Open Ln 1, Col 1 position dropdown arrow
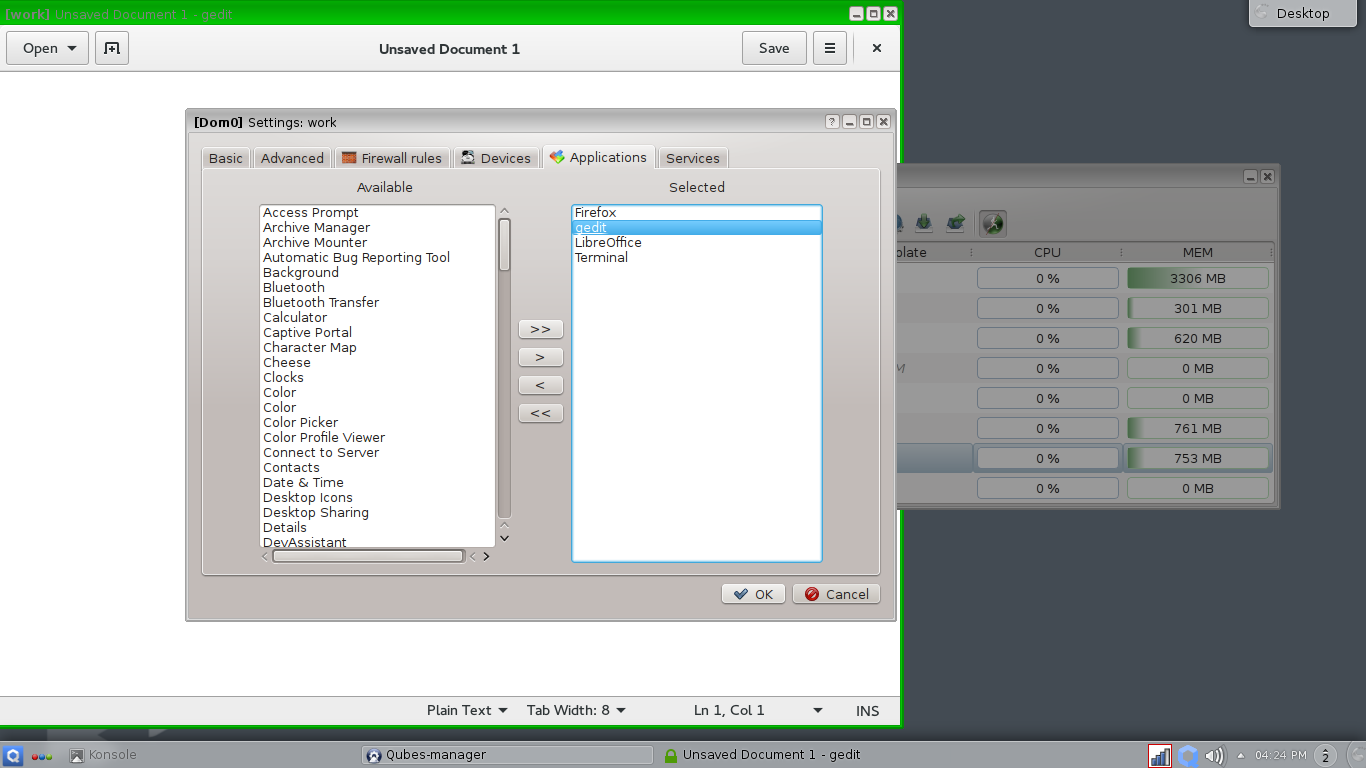Image resolution: width=1366 pixels, height=768 pixels. pyautogui.click(x=818, y=711)
